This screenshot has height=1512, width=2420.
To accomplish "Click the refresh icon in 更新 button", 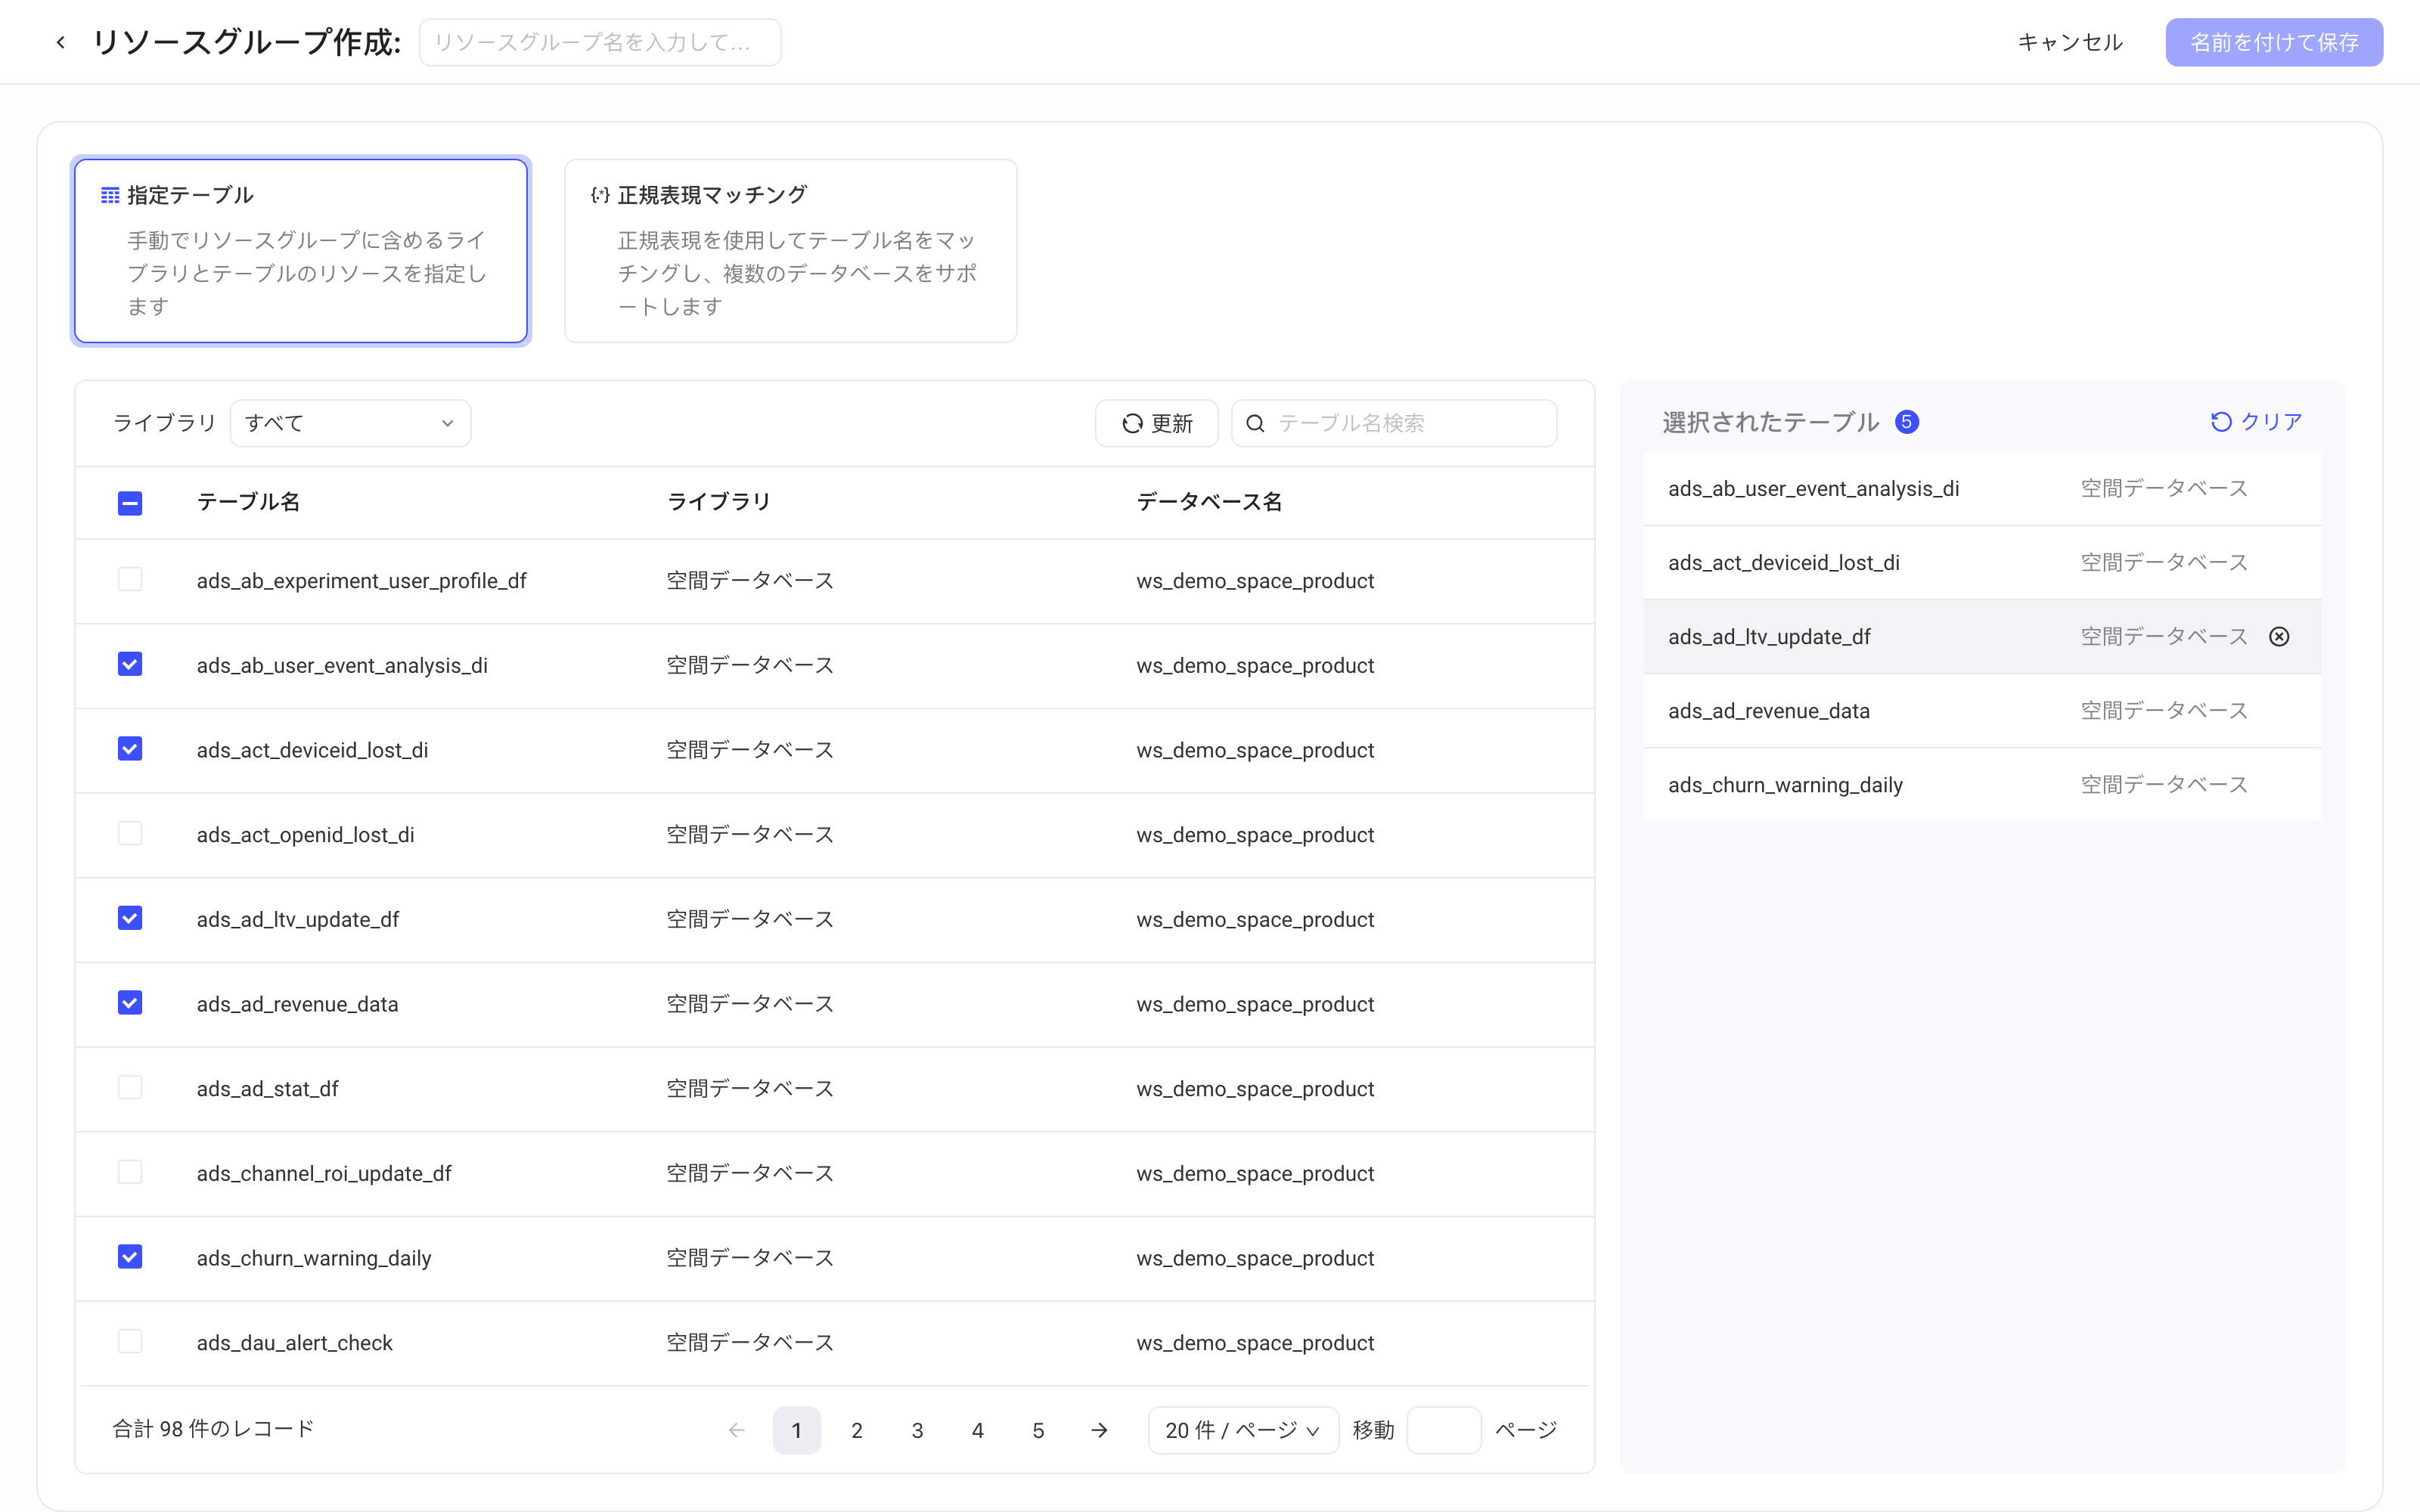I will click(1132, 423).
